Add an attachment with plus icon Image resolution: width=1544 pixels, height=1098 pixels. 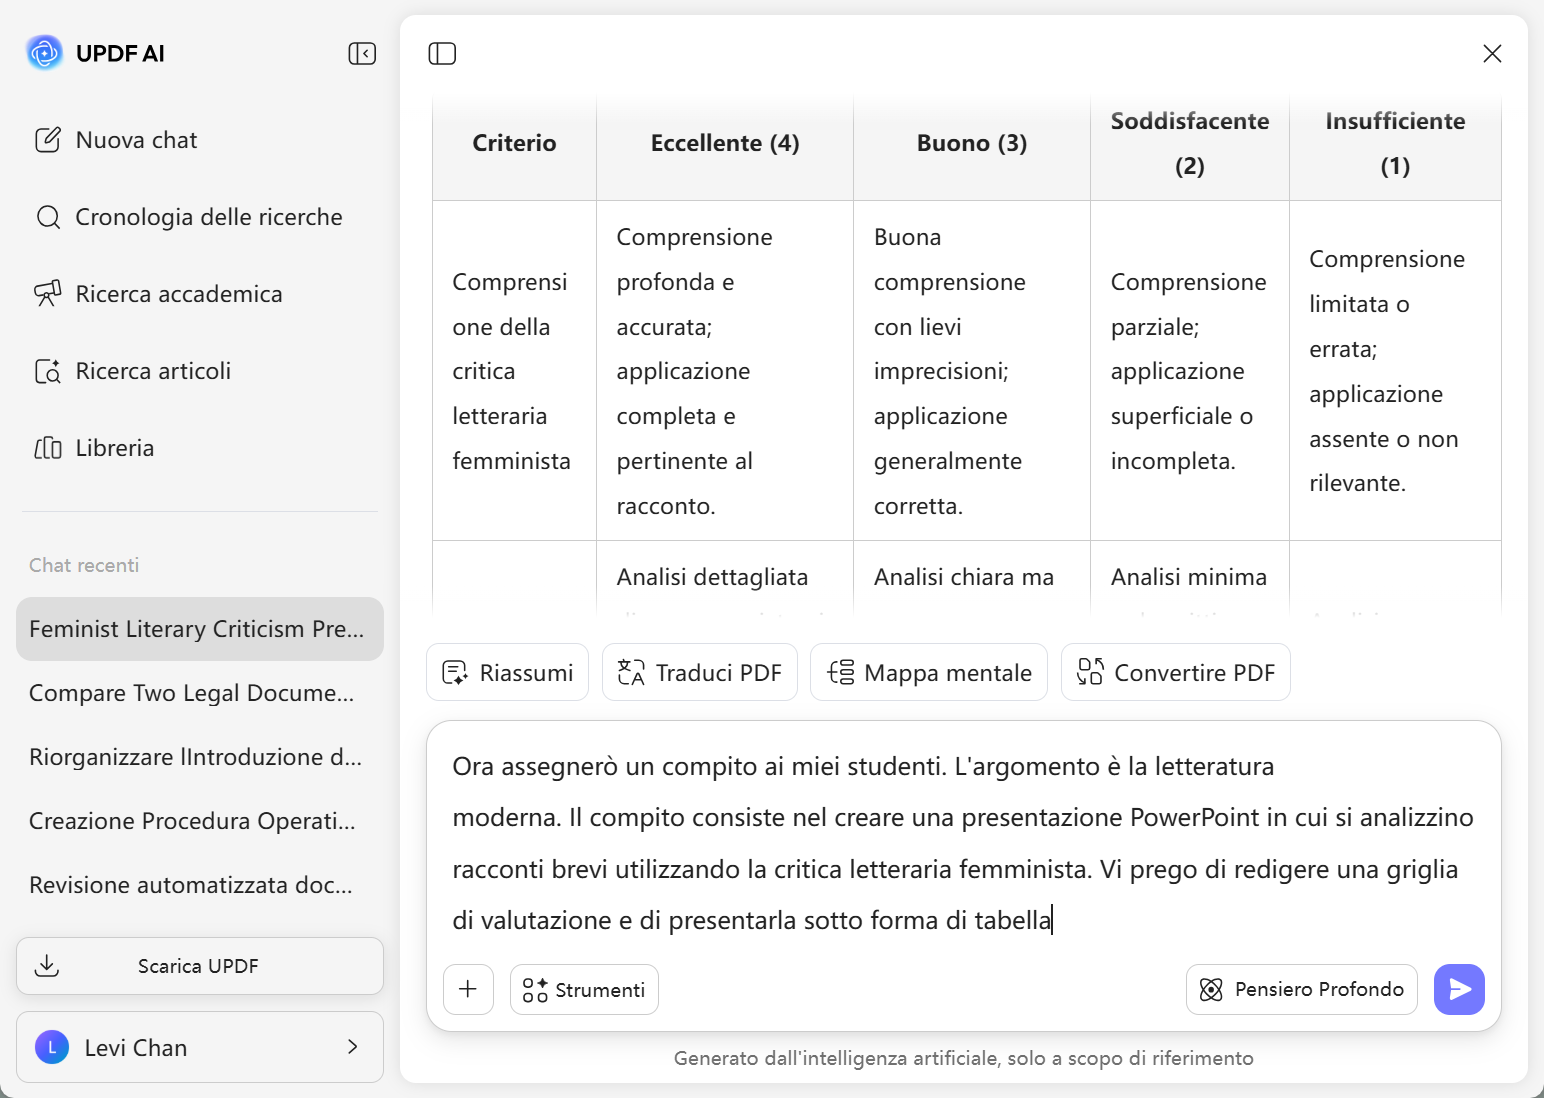coord(468,989)
